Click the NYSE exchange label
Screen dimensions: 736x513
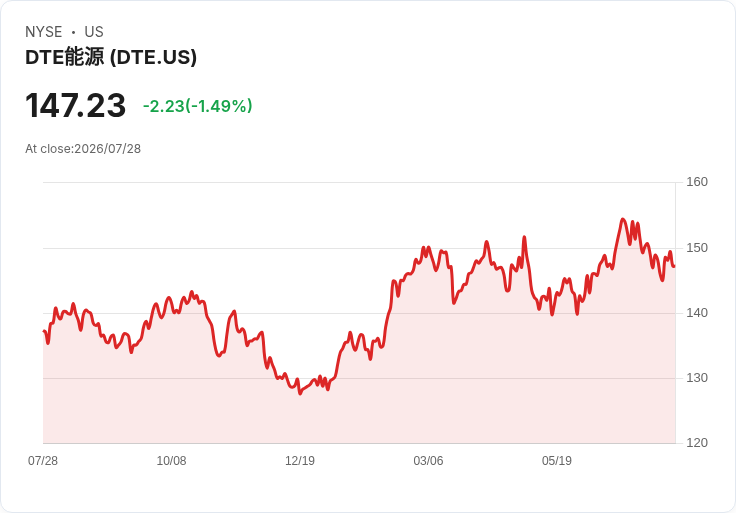44,32
